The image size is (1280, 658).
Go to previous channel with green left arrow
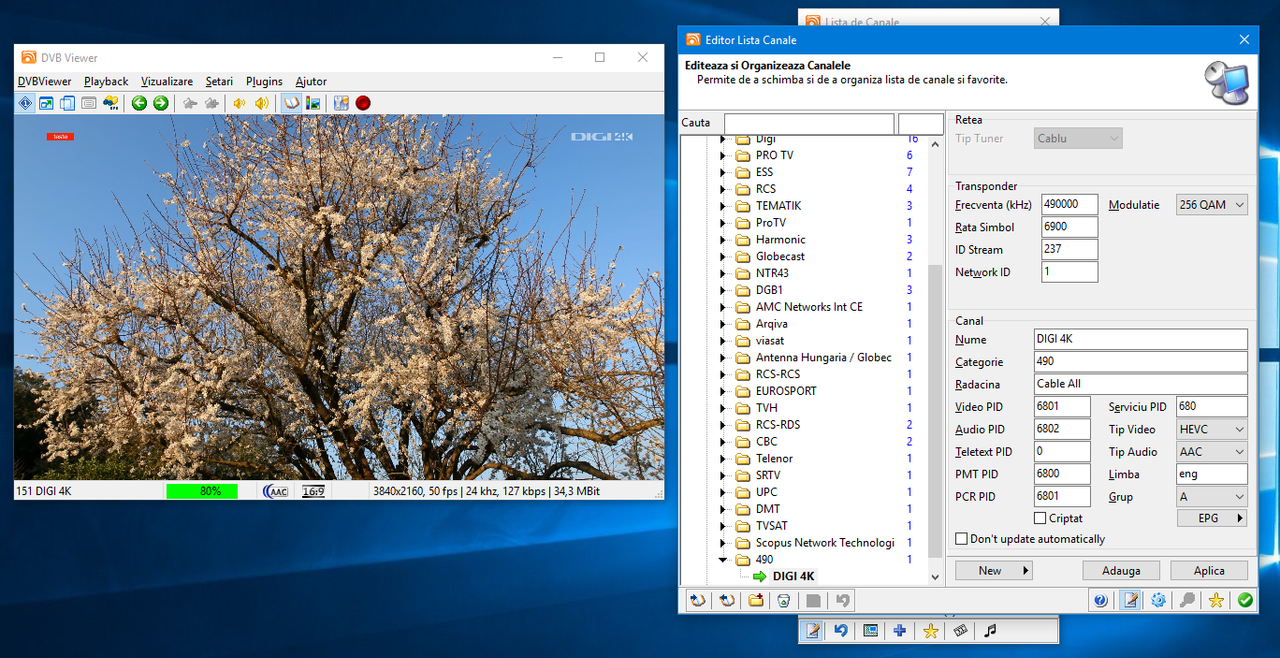(139, 103)
